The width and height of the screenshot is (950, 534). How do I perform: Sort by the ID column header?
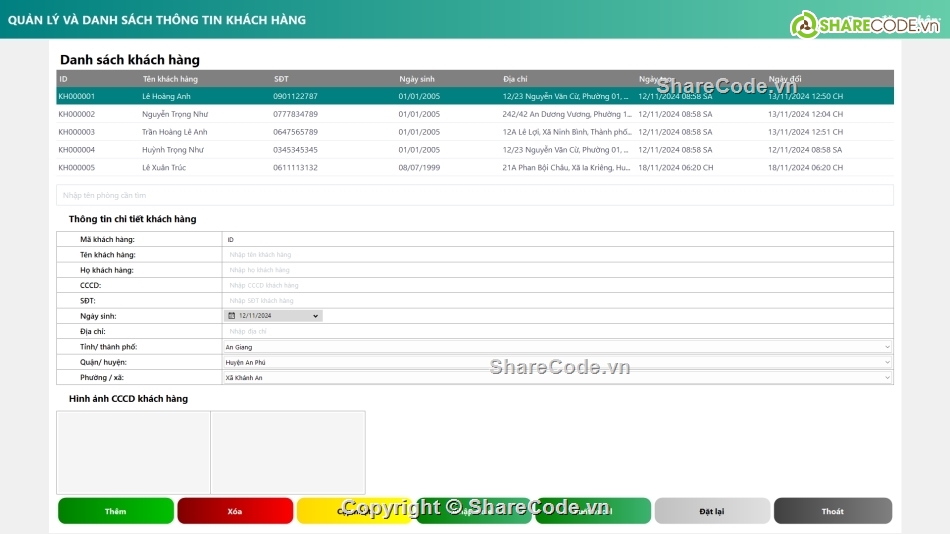64,79
